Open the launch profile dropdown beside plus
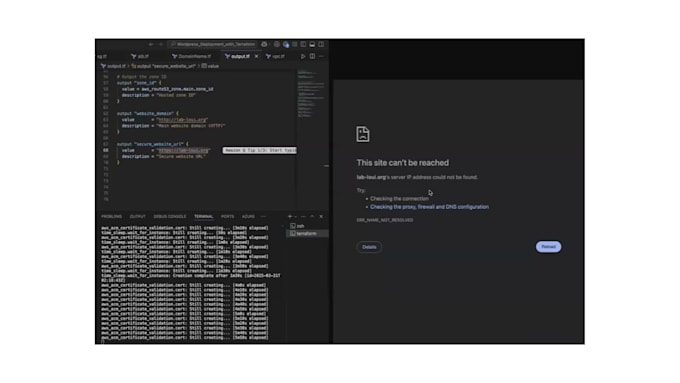This screenshot has height=383, width=680. click(296, 216)
